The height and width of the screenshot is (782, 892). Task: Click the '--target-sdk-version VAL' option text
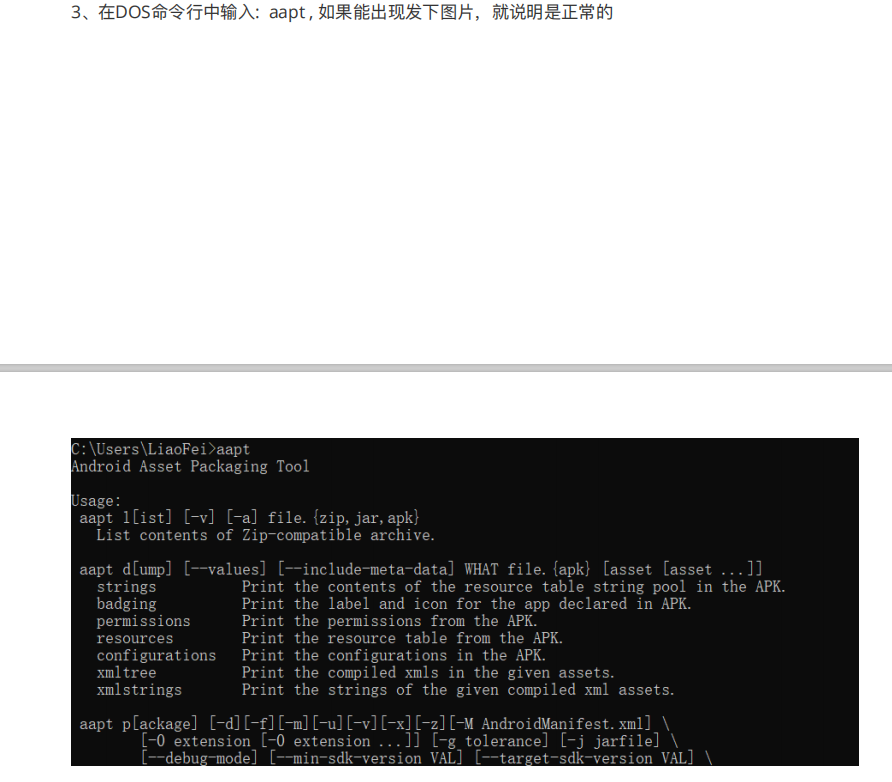pyautogui.click(x=584, y=758)
